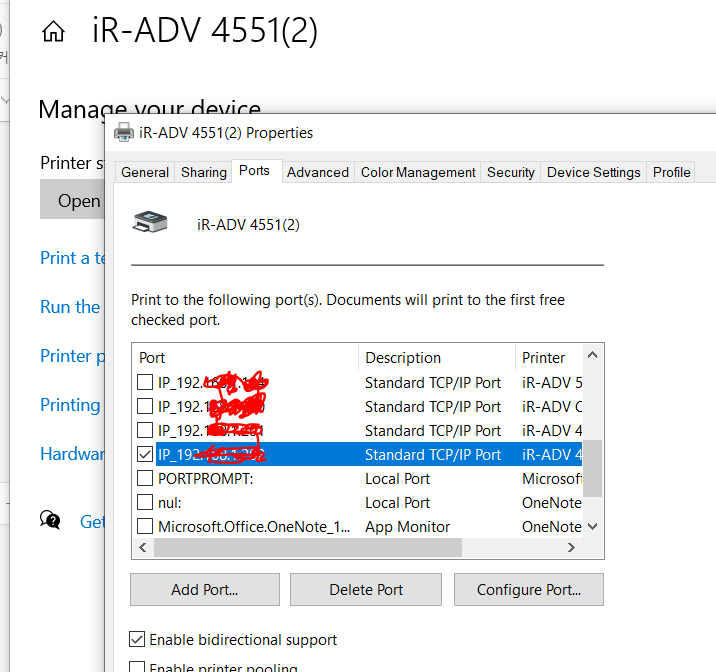Click the Home icon in Settings
Viewport: 716px width, 672px height.
(53, 32)
